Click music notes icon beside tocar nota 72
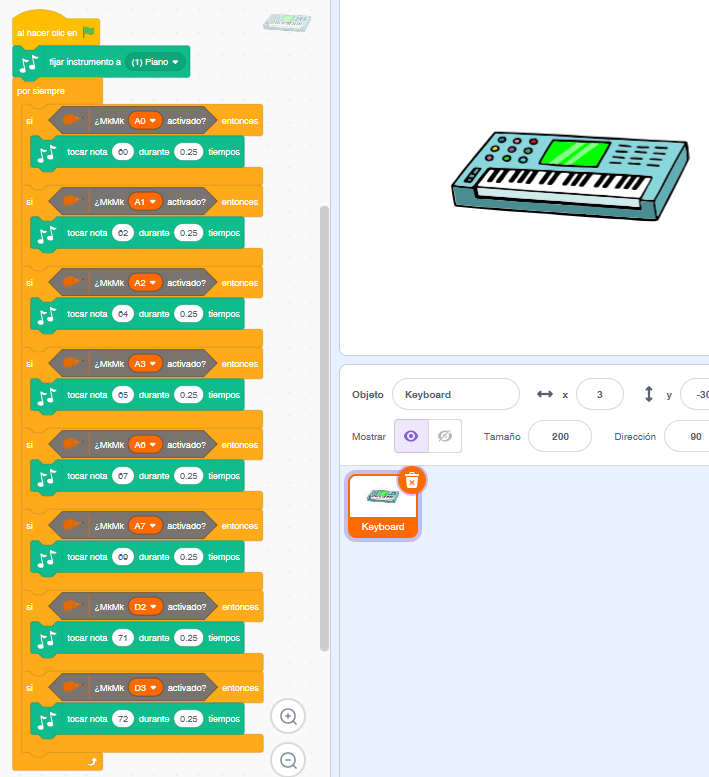The image size is (709, 777). pyautogui.click(x=47, y=720)
